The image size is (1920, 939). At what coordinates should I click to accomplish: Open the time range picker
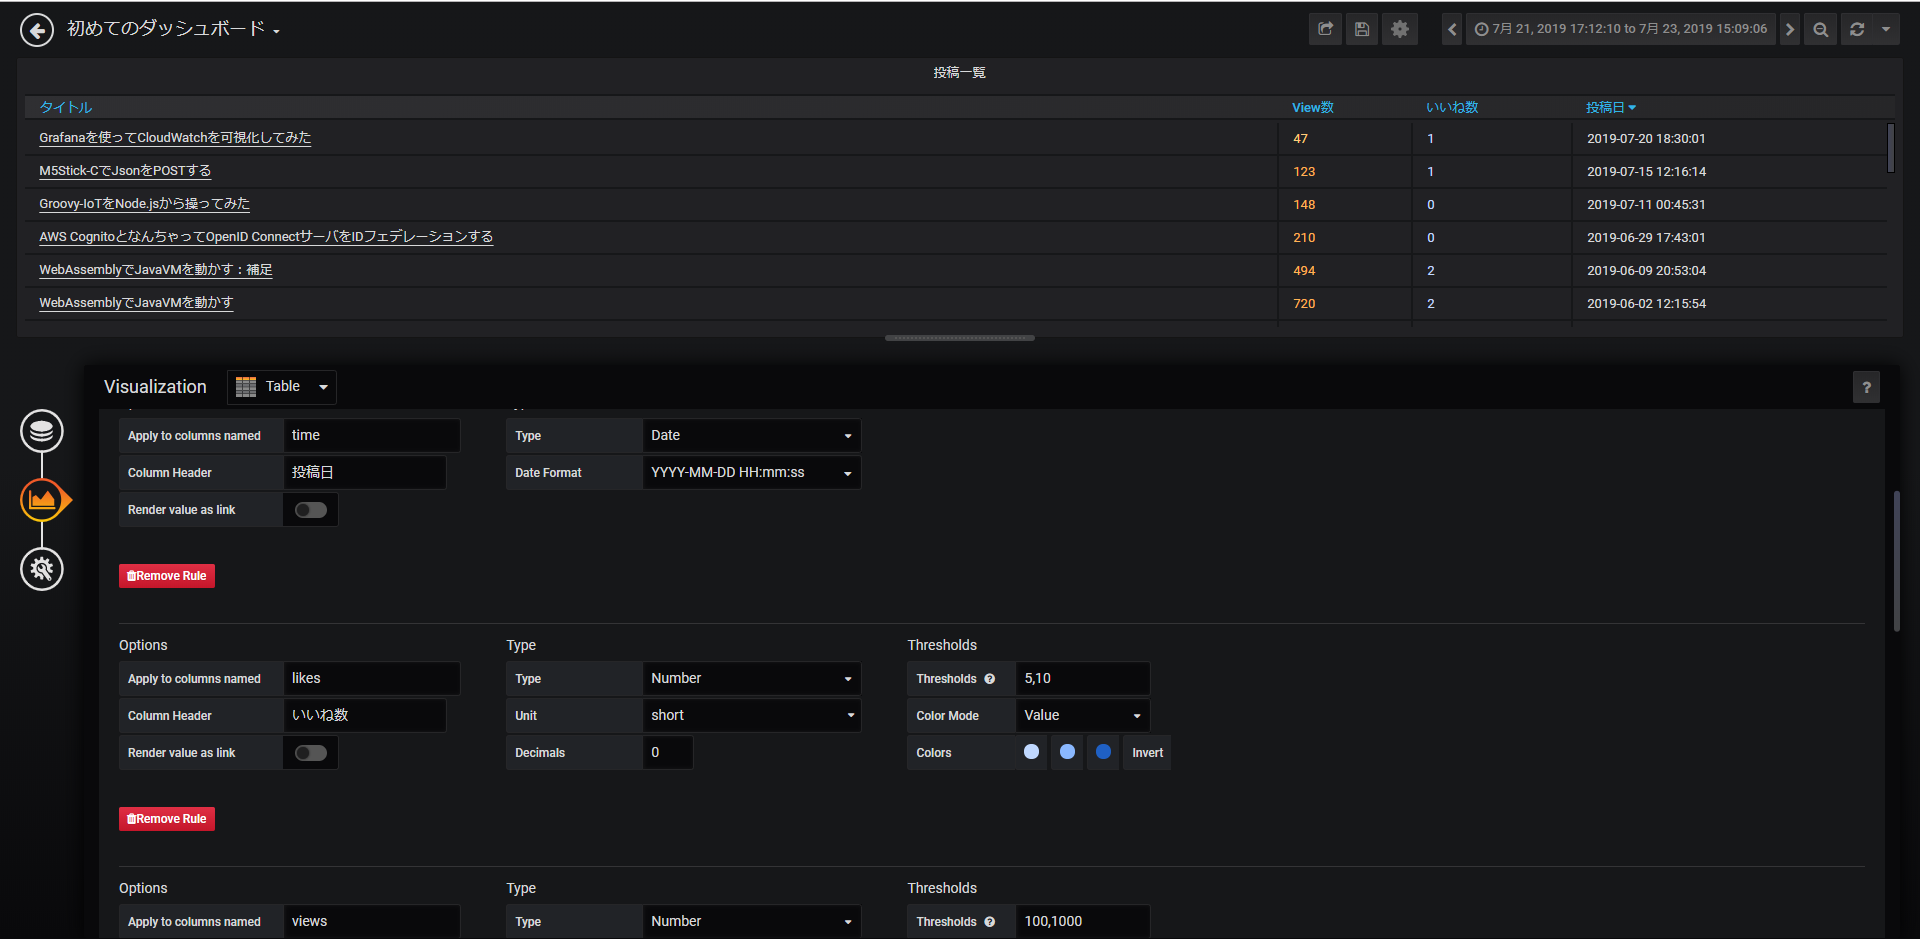click(1621, 29)
